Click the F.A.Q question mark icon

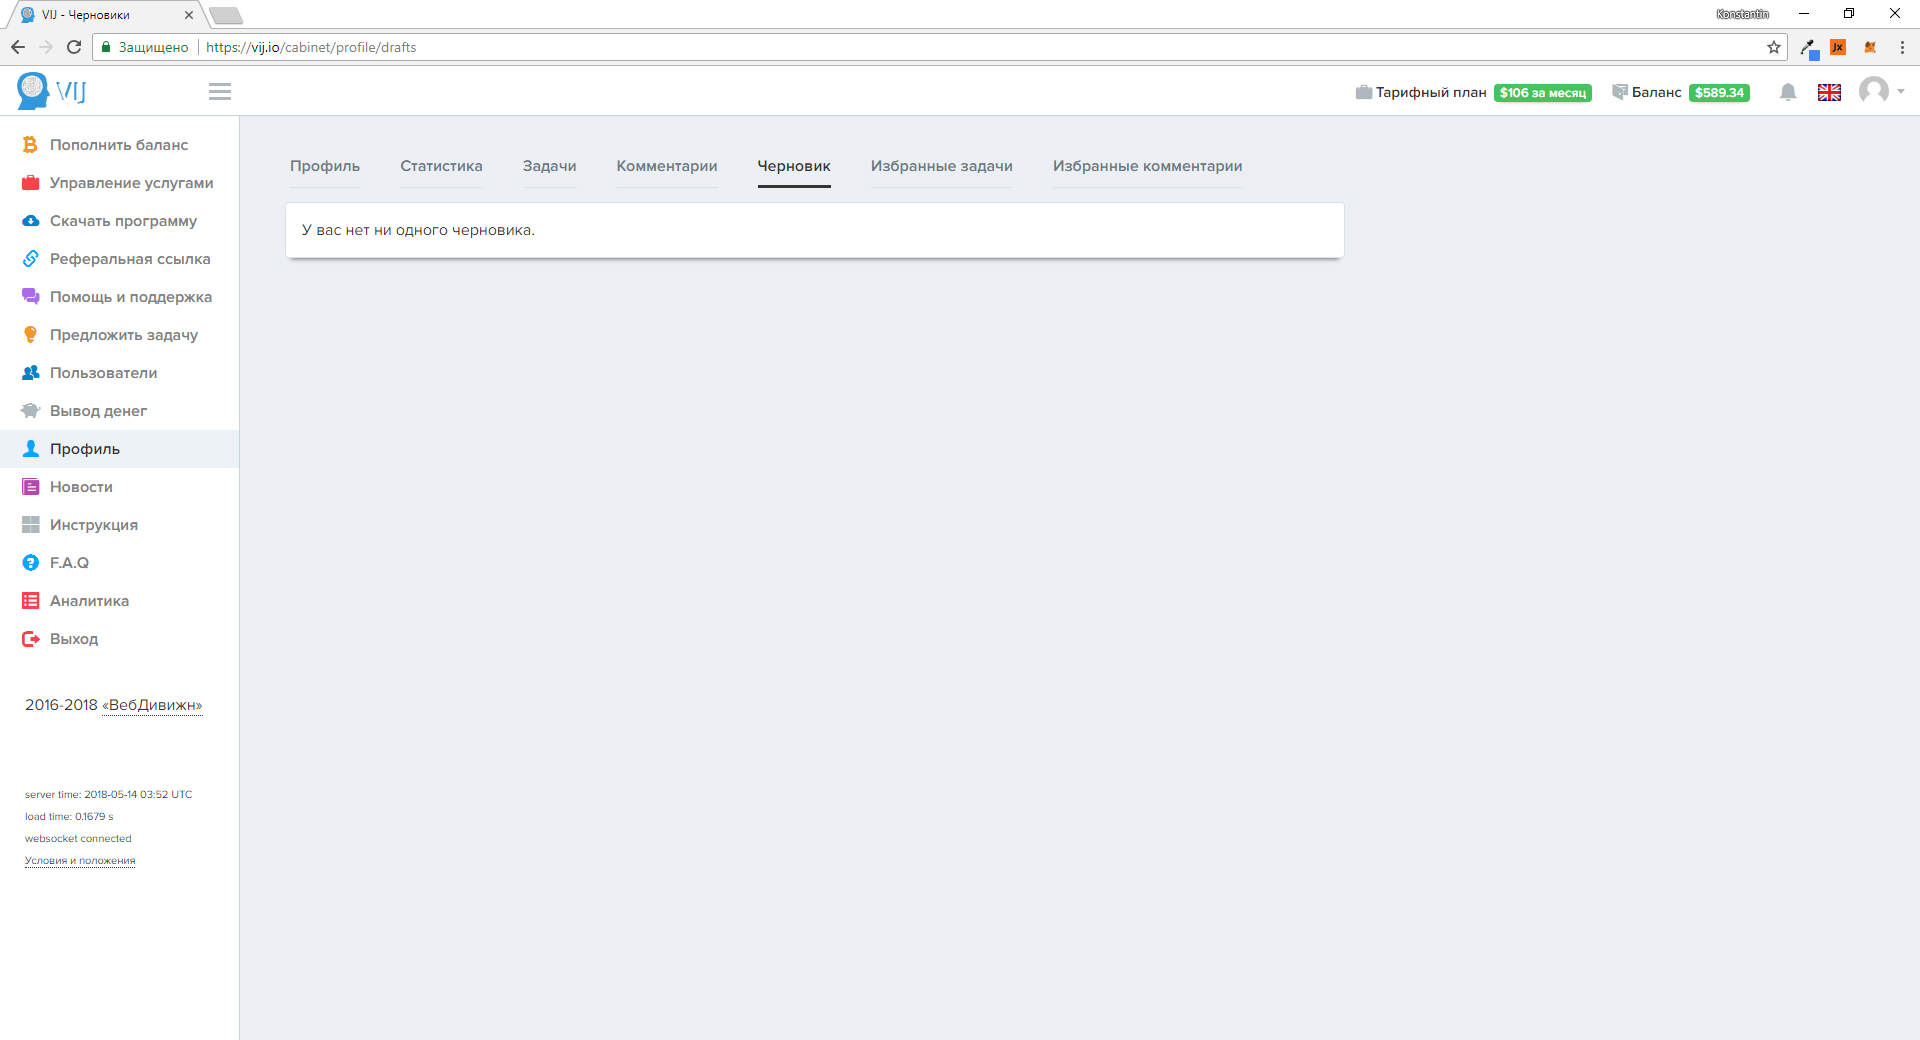(31, 563)
